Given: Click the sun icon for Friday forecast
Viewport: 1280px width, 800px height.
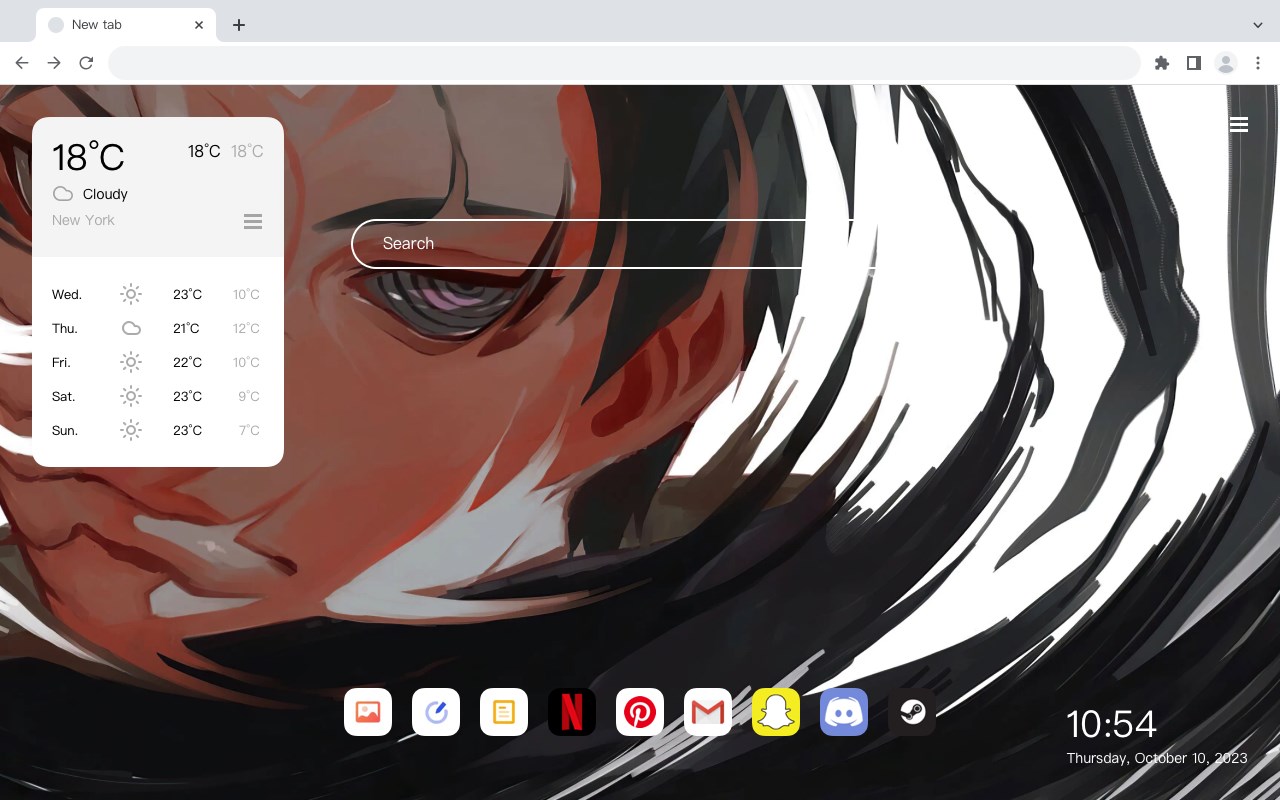Looking at the screenshot, I should click(x=131, y=362).
